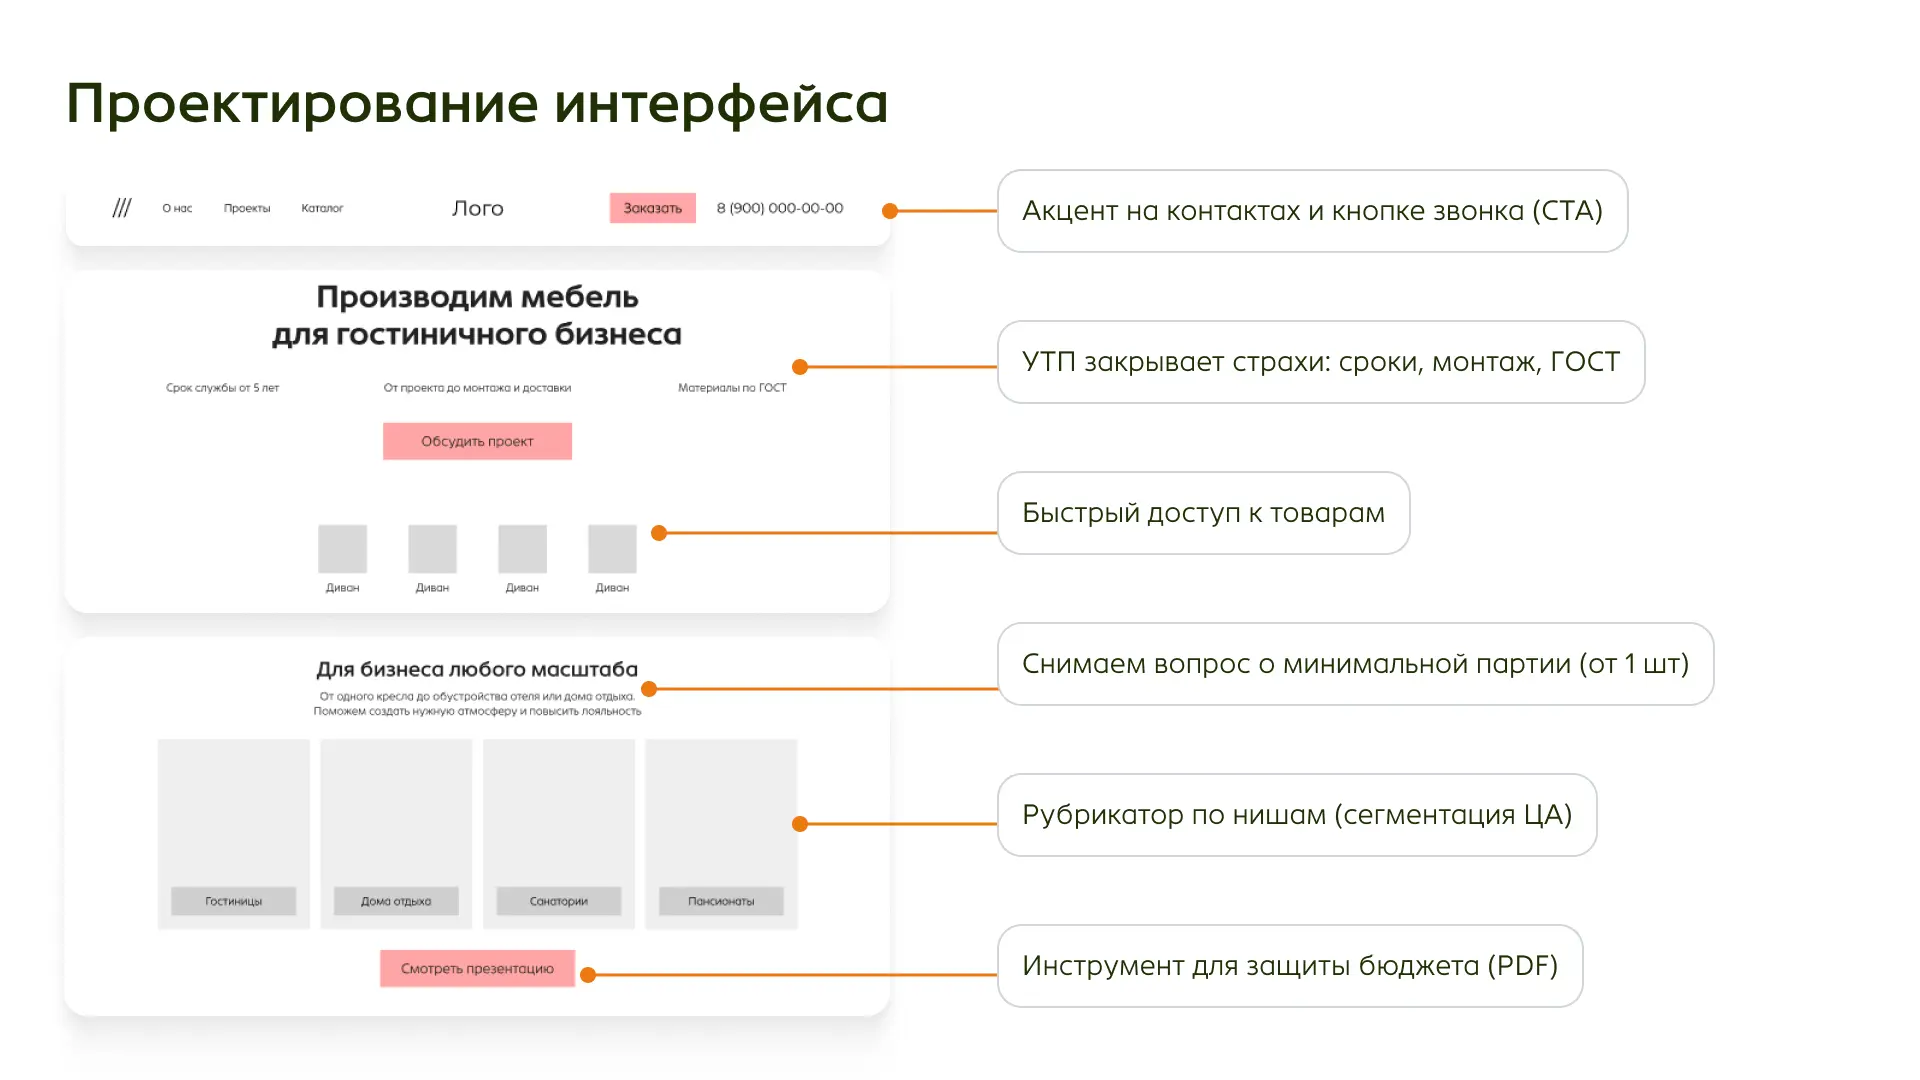
Task: Call the 8 (900) 000-00-00 phone link
Action: pos(779,208)
